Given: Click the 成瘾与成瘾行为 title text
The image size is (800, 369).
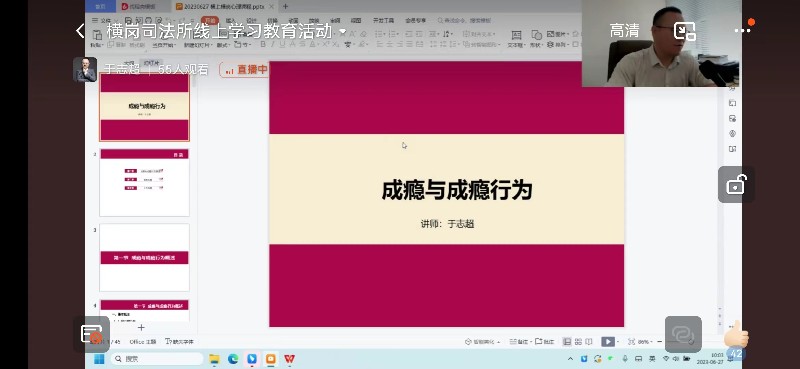Looking at the screenshot, I should click(x=457, y=190).
